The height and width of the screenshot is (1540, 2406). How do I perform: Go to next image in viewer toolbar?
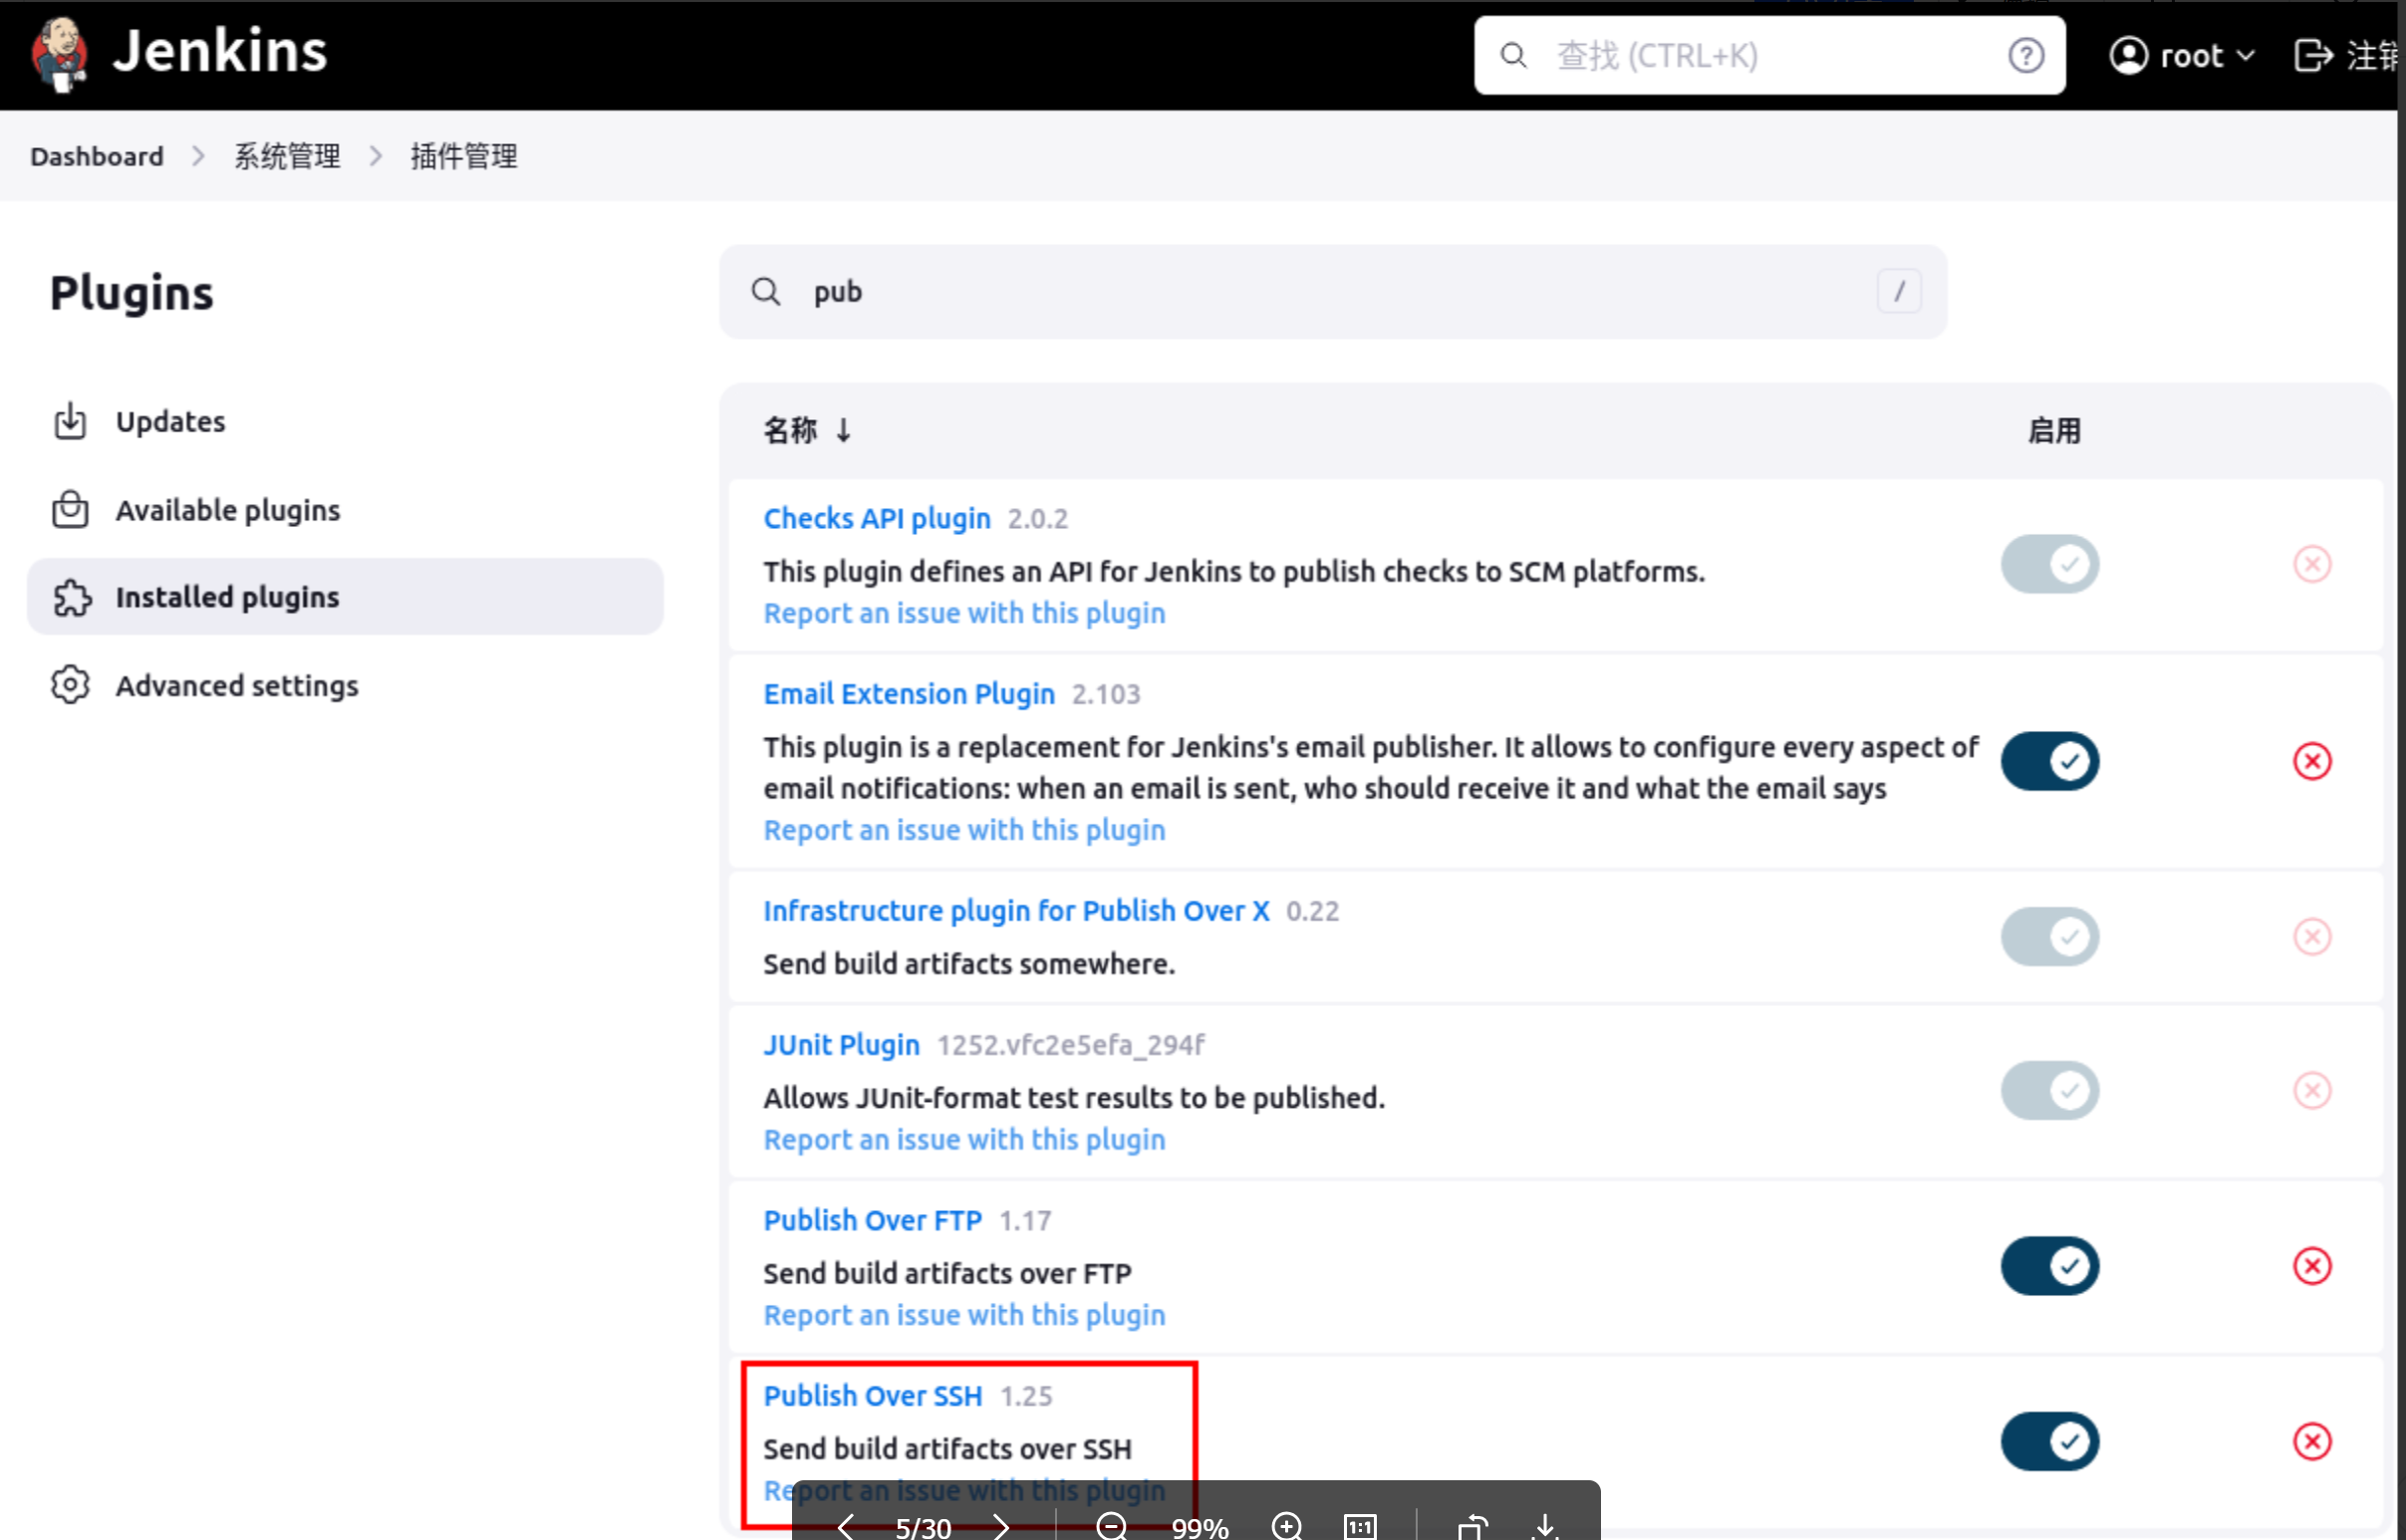click(1000, 1527)
